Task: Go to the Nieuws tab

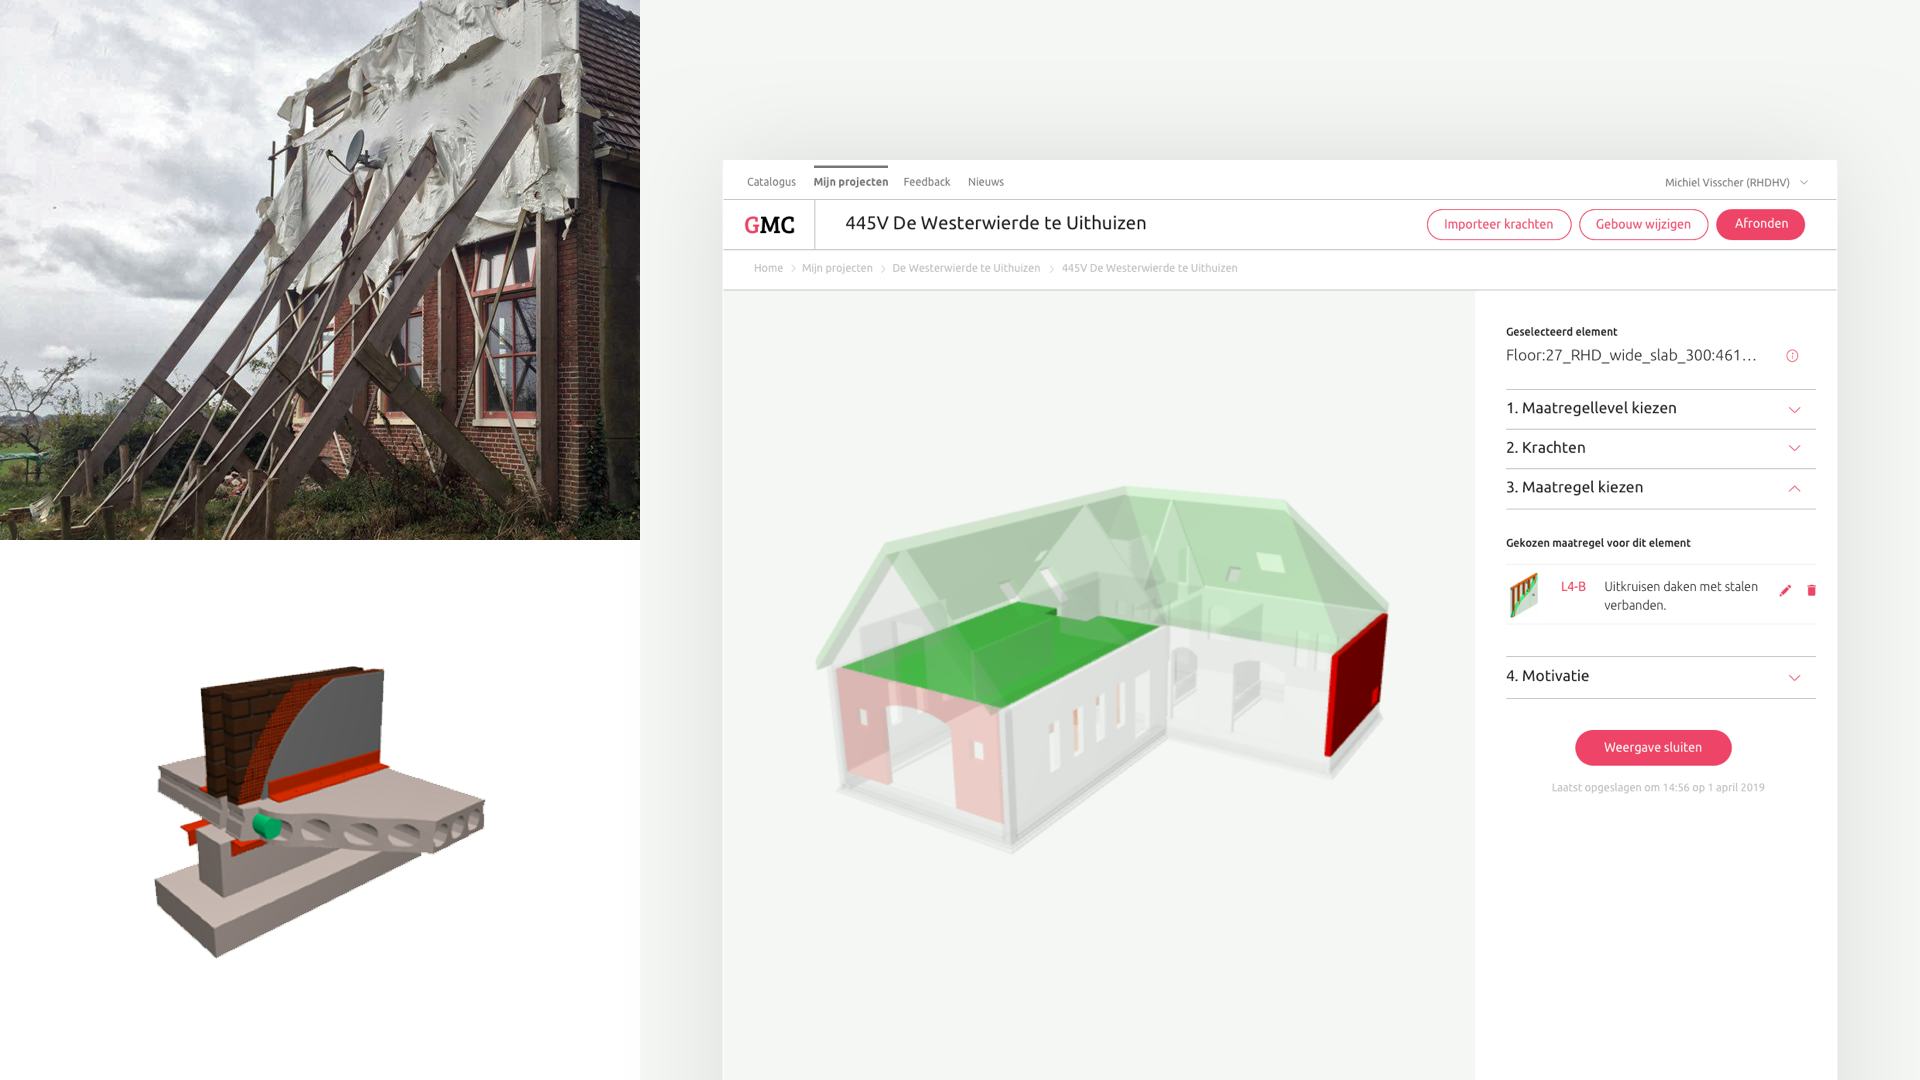Action: click(x=985, y=182)
